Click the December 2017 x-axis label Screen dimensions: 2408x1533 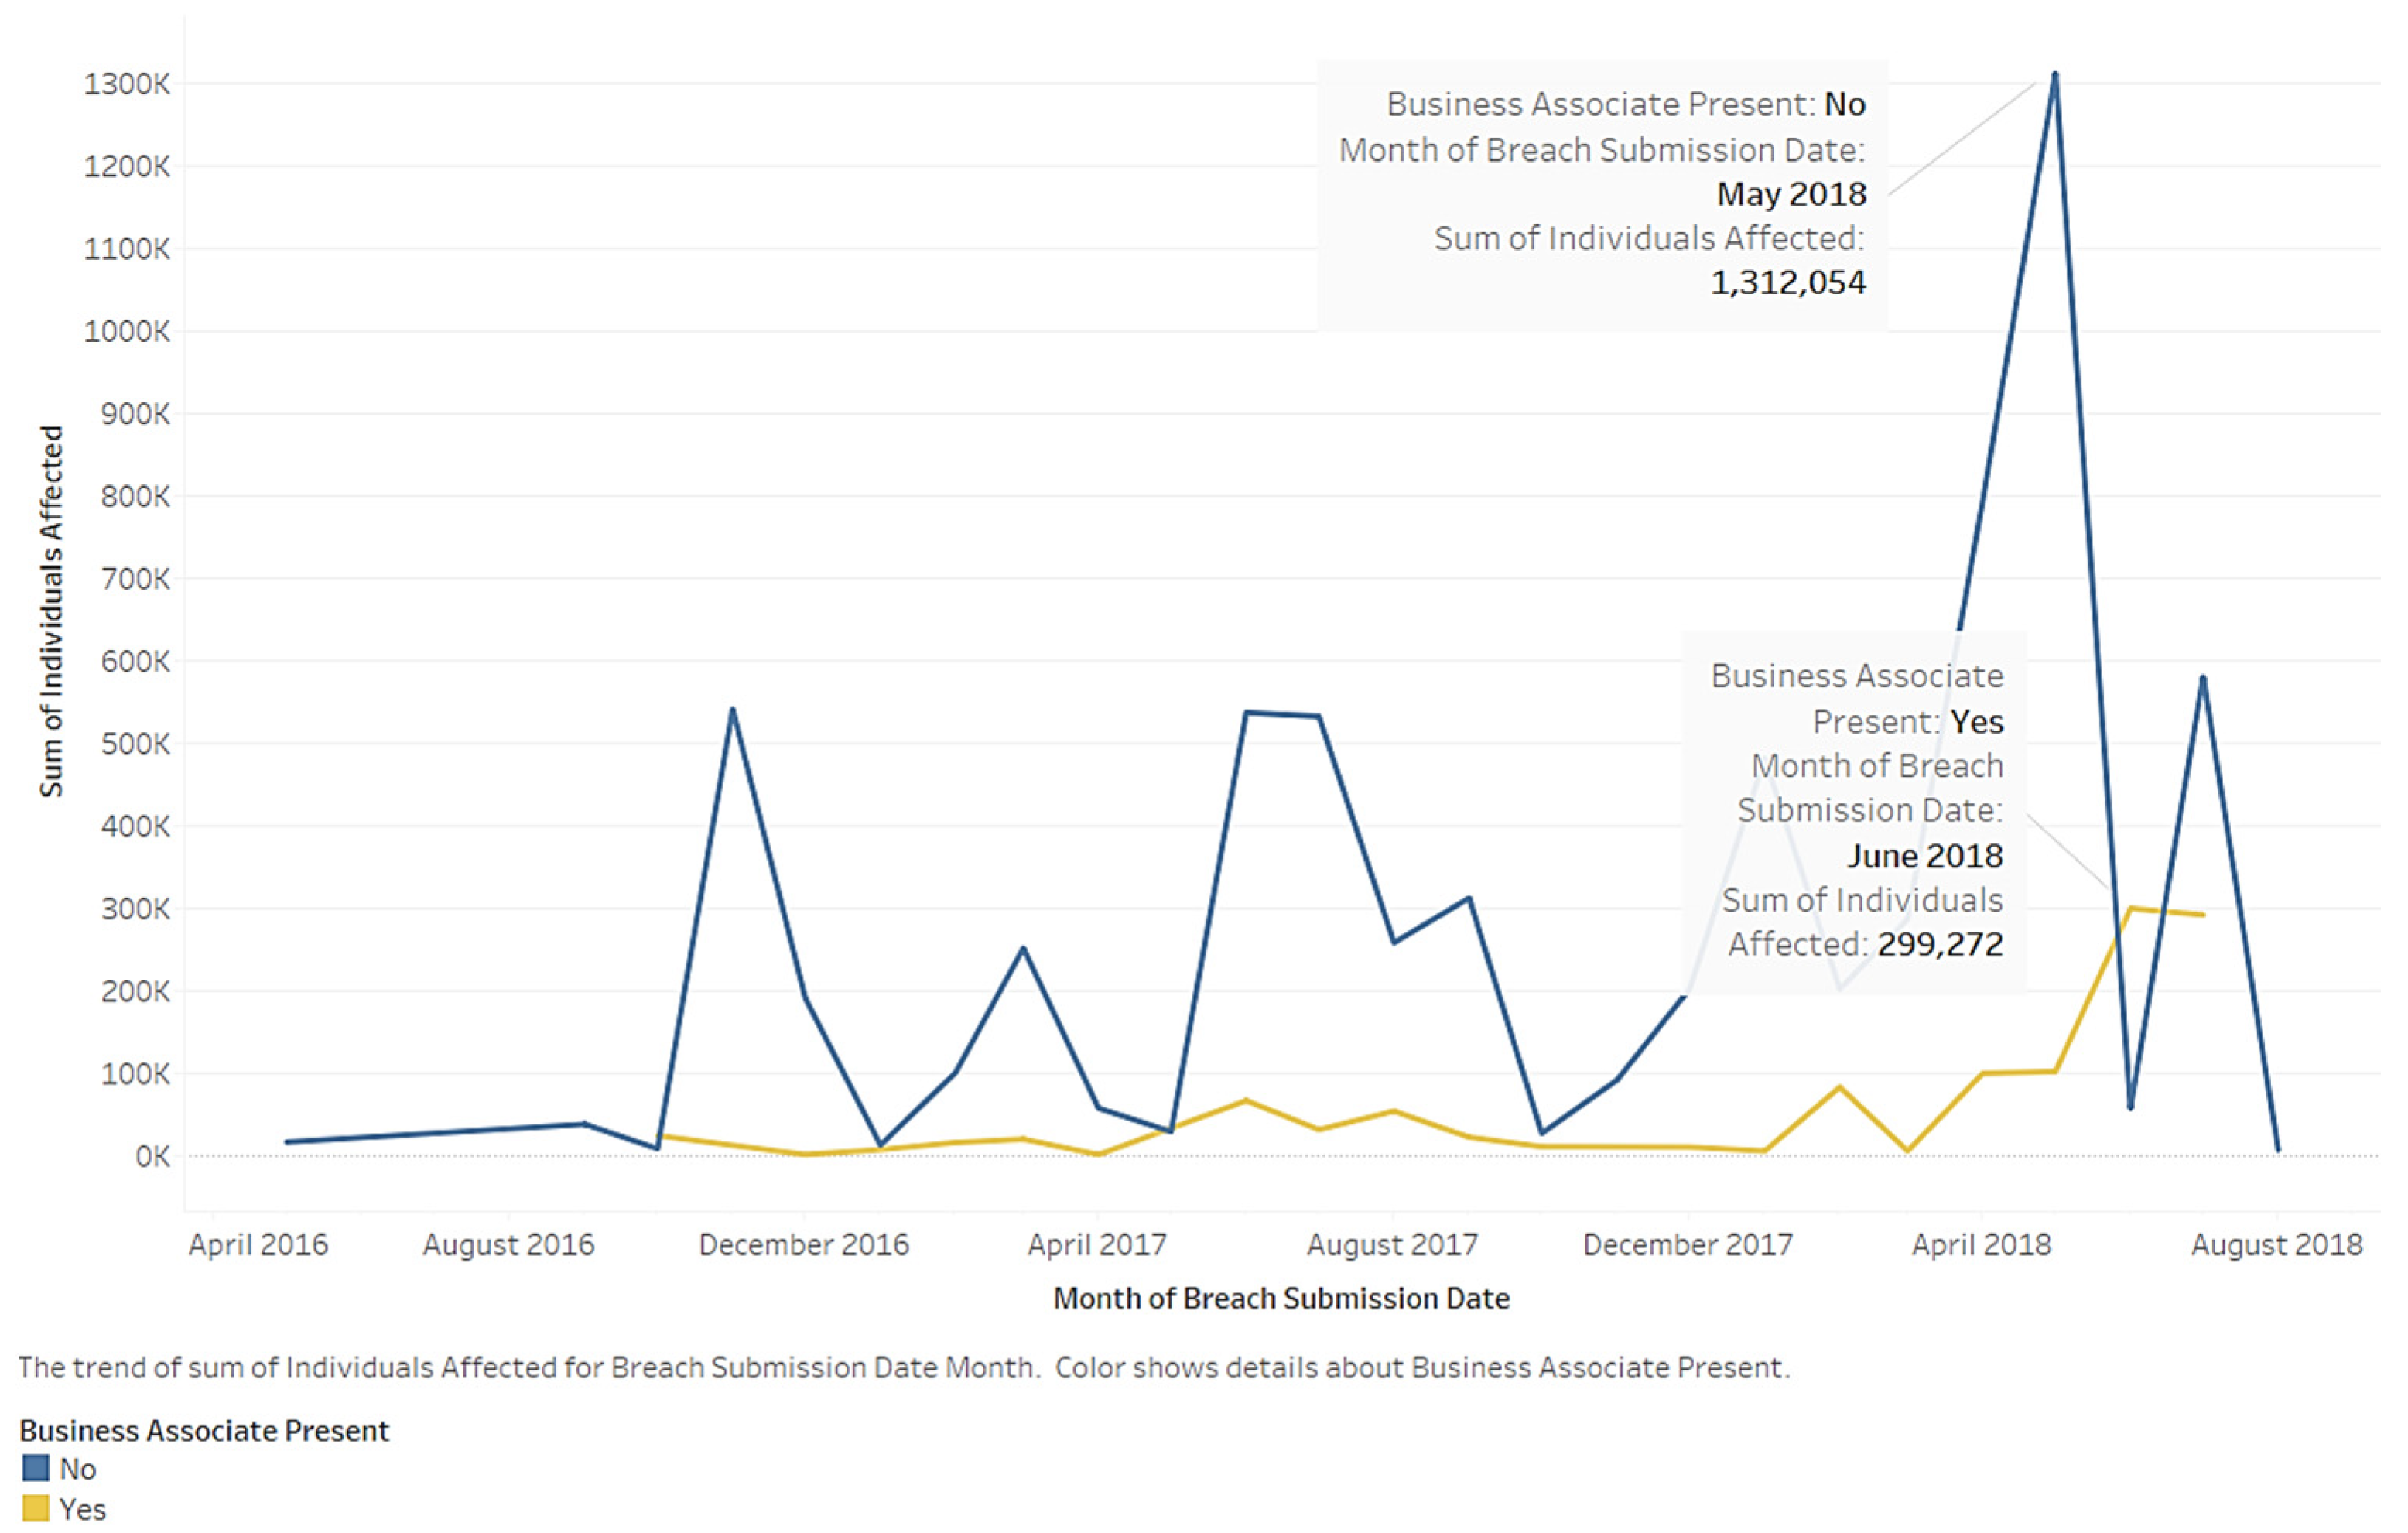tap(1688, 1244)
